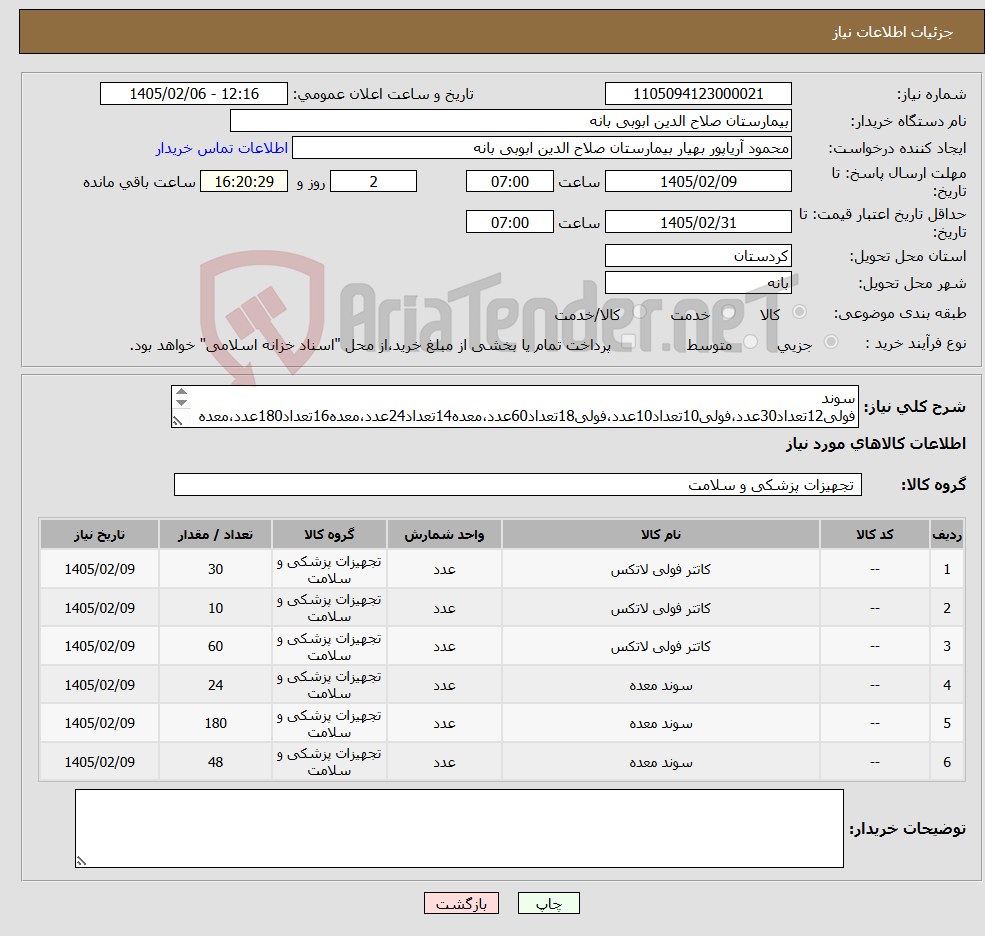985x936 pixels.
Task: Click the page title جزئیات اطلاعات نیاز
Action: tap(893, 32)
